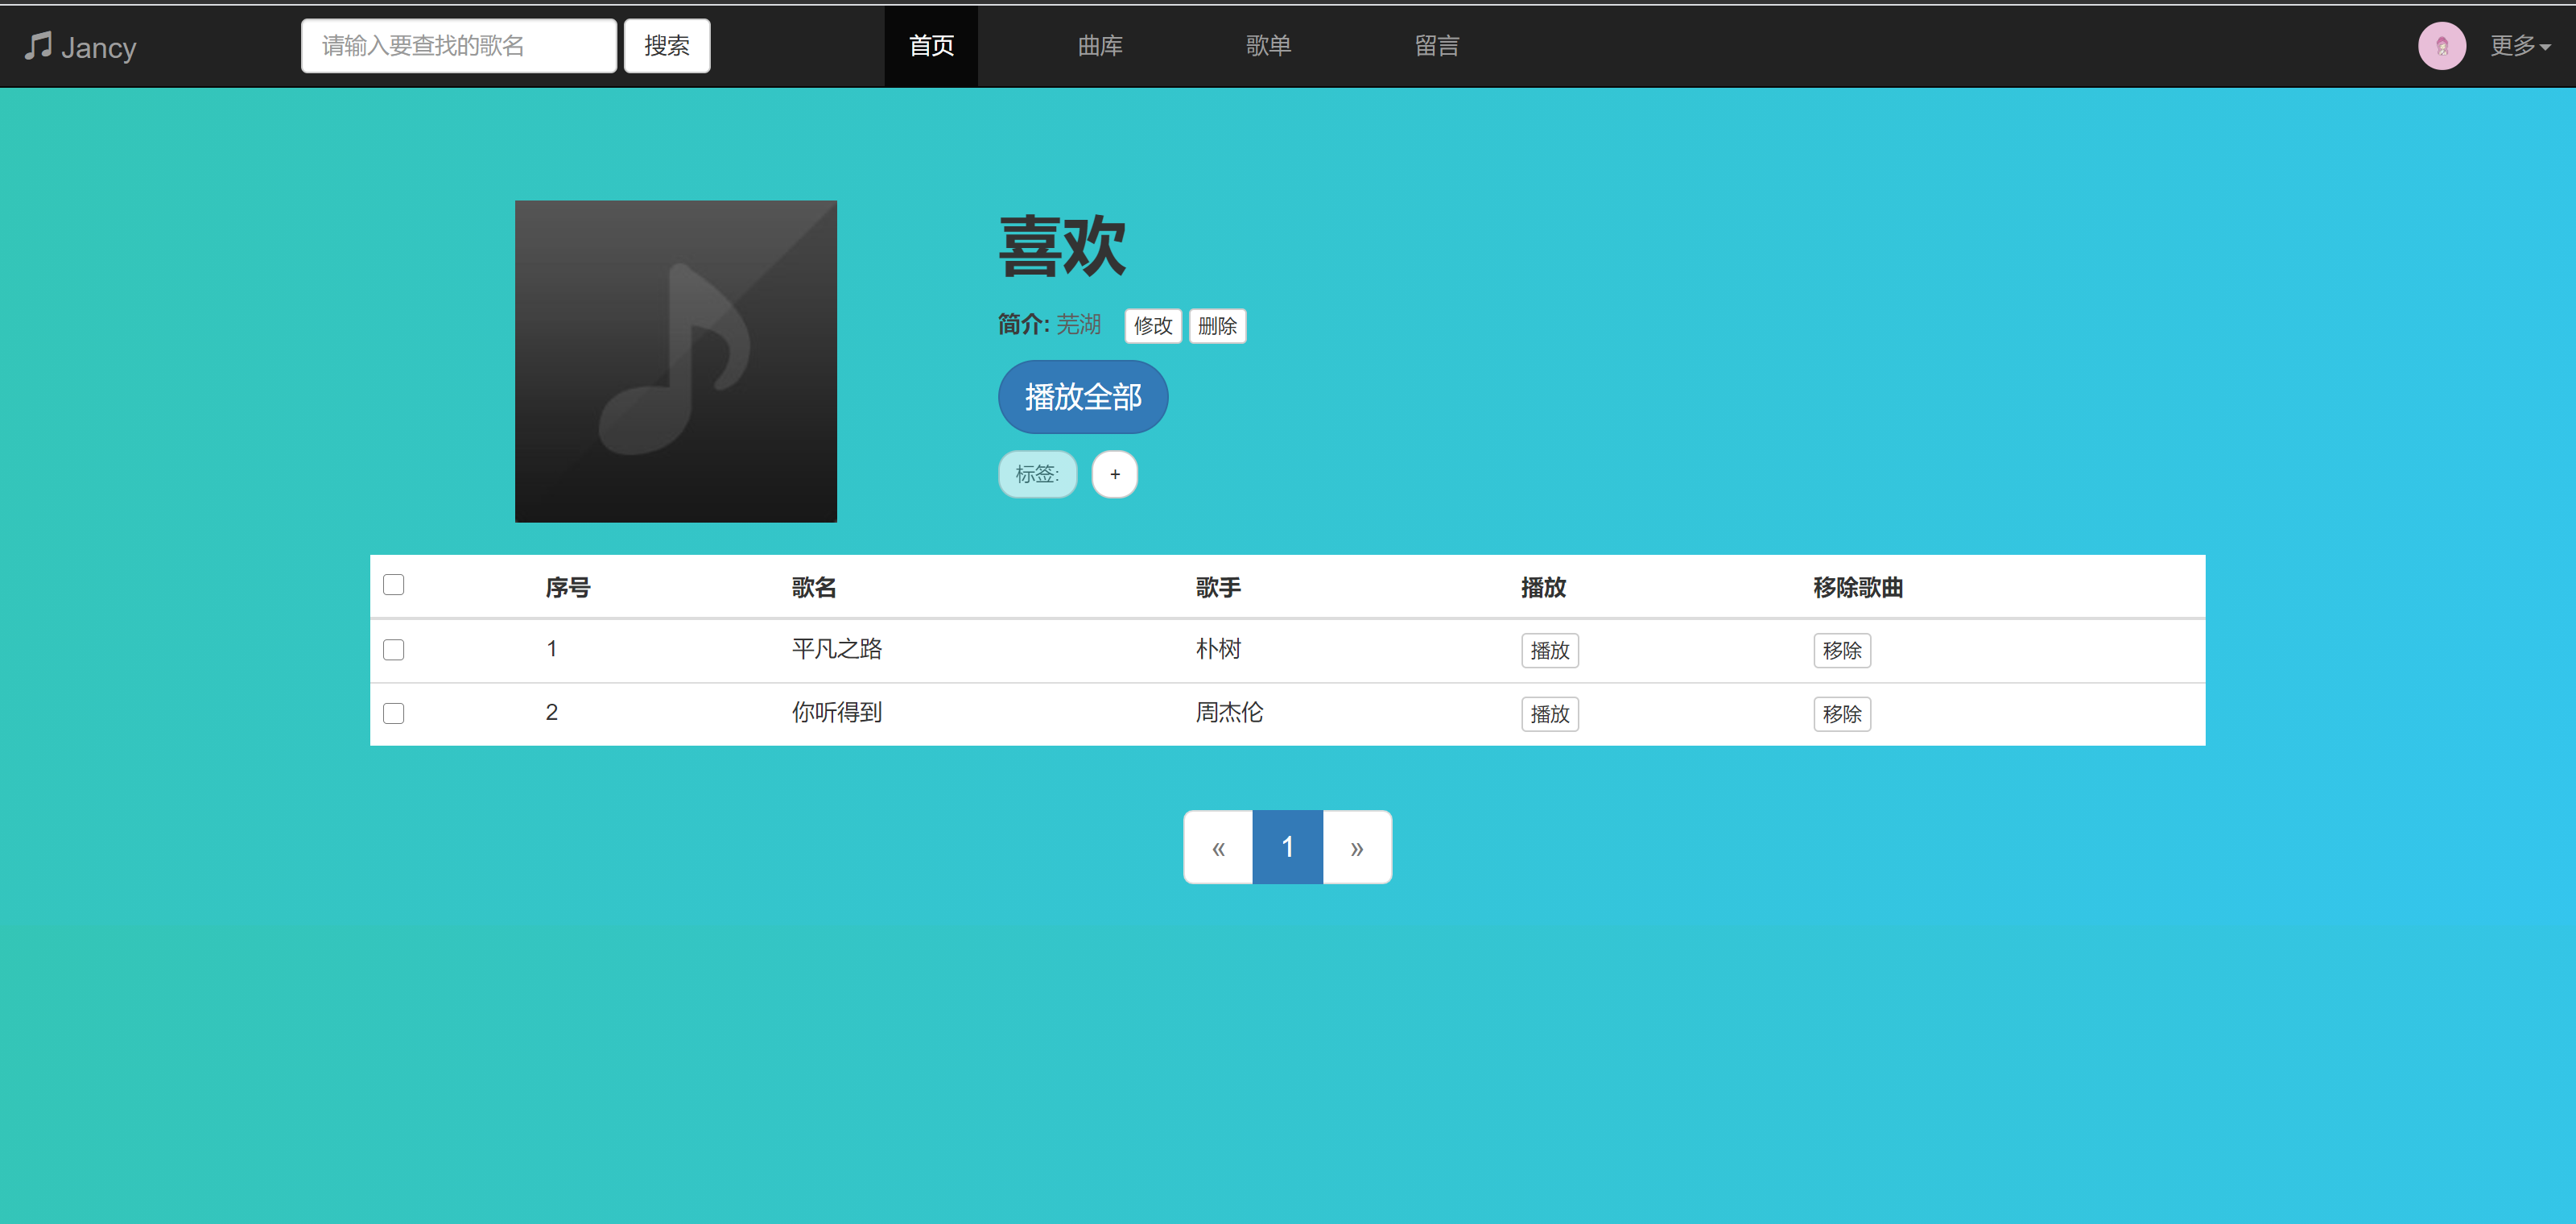Open the 留言 navigation tab
2576x1224 pixels.
pos(1436,46)
